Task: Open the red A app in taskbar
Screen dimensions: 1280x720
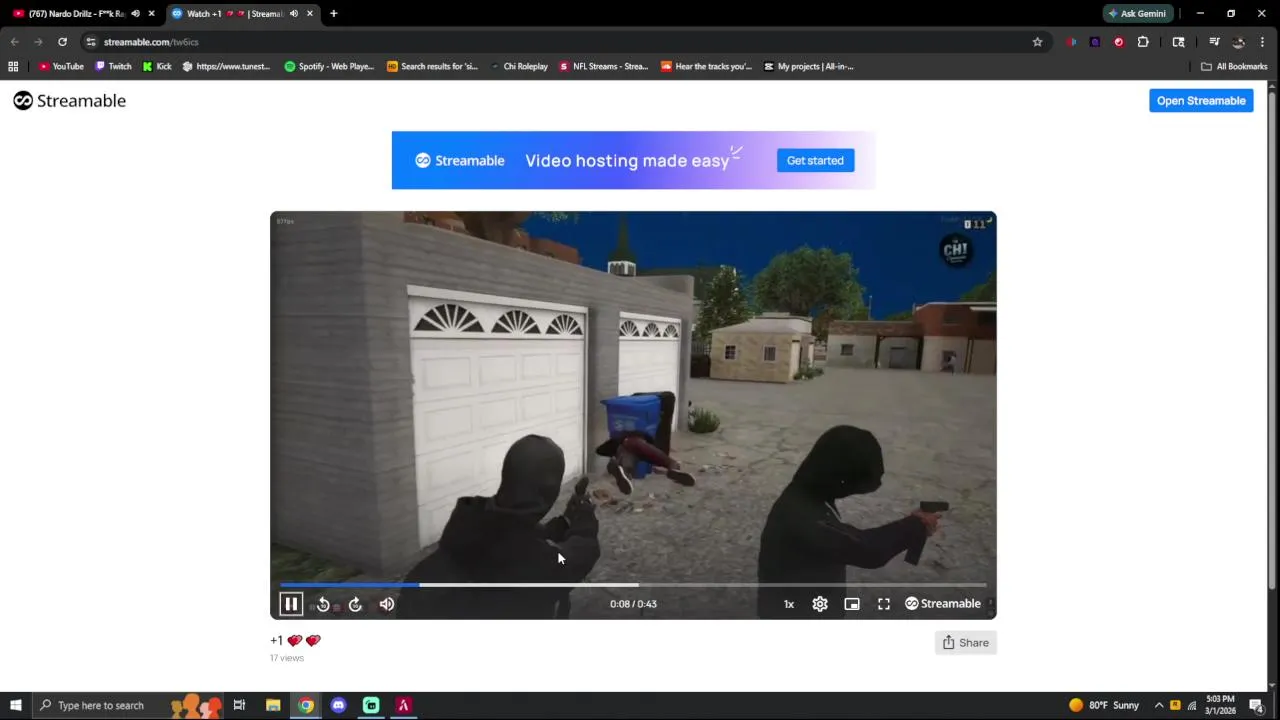Action: [404, 705]
